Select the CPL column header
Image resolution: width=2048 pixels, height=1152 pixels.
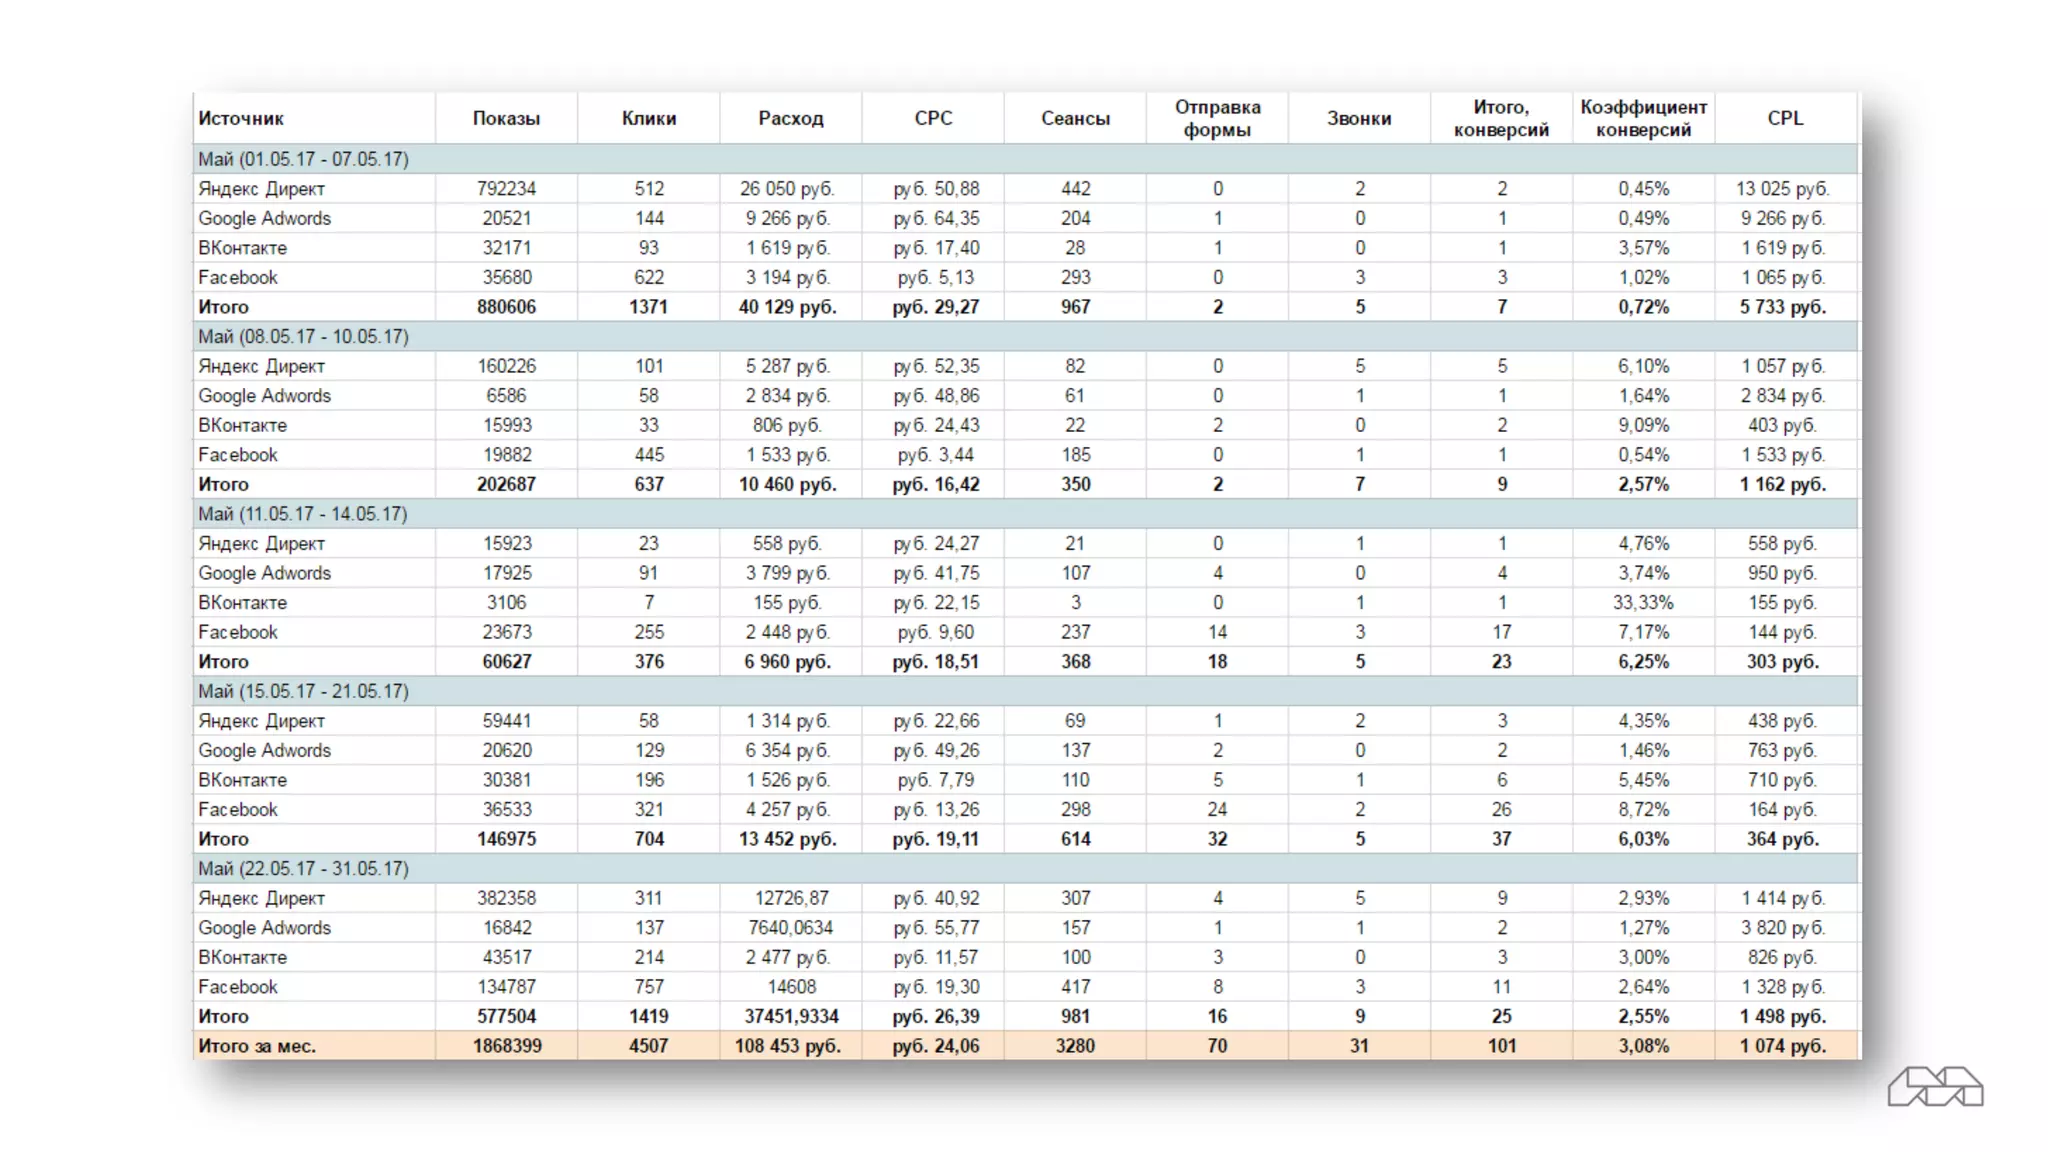1785,118
